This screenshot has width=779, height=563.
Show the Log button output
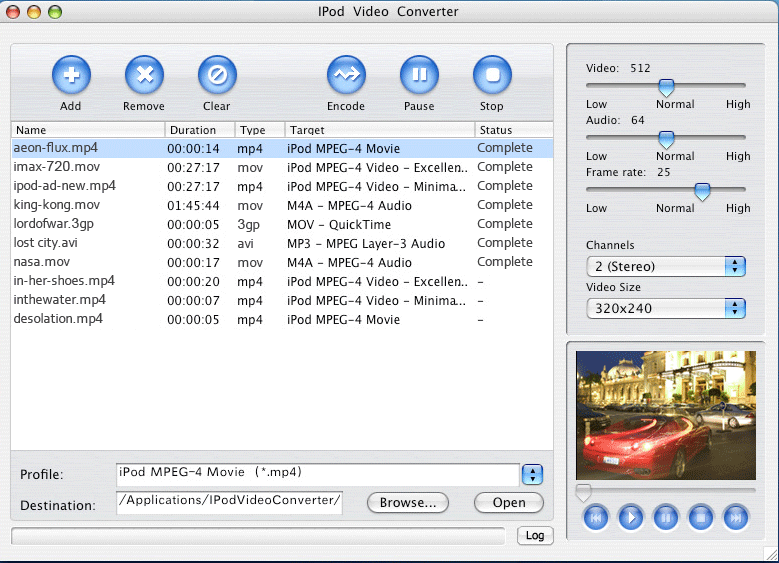point(535,536)
